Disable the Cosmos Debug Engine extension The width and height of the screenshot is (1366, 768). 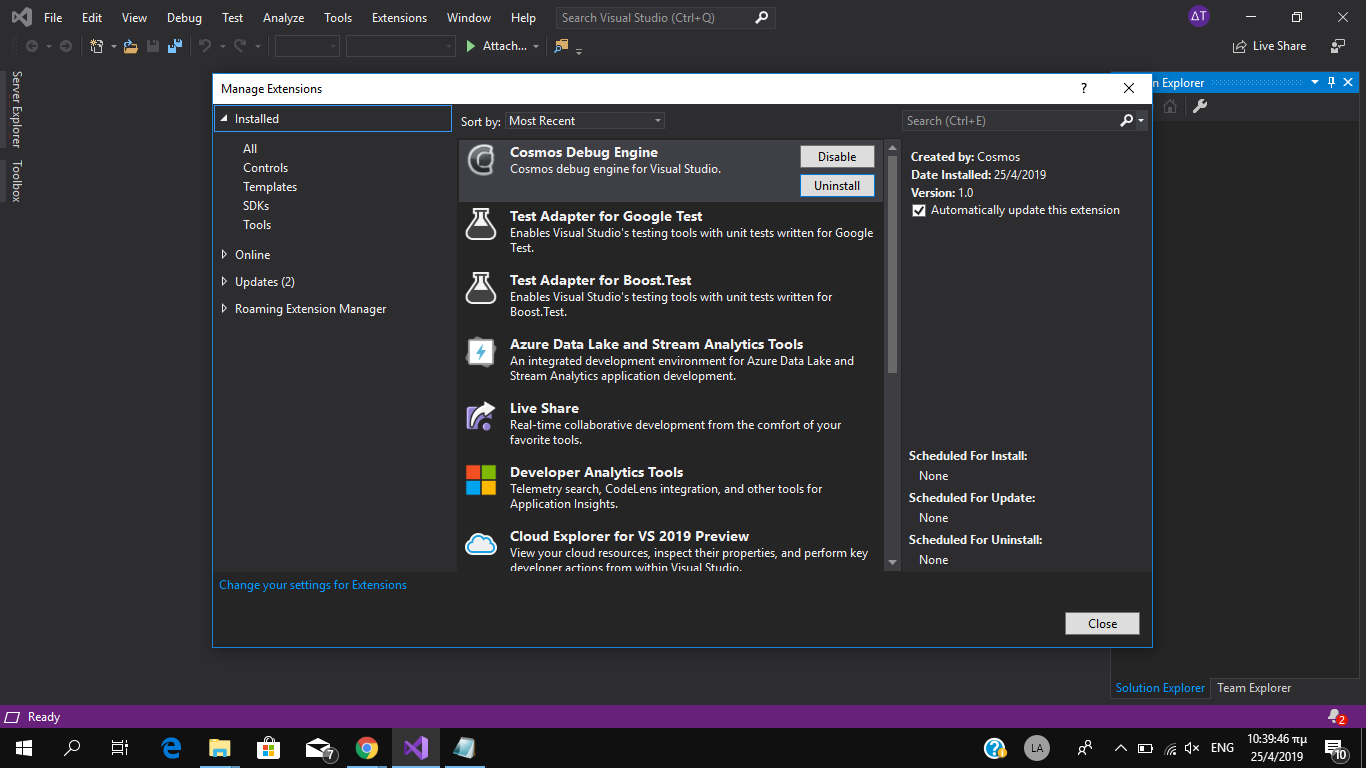tap(837, 157)
